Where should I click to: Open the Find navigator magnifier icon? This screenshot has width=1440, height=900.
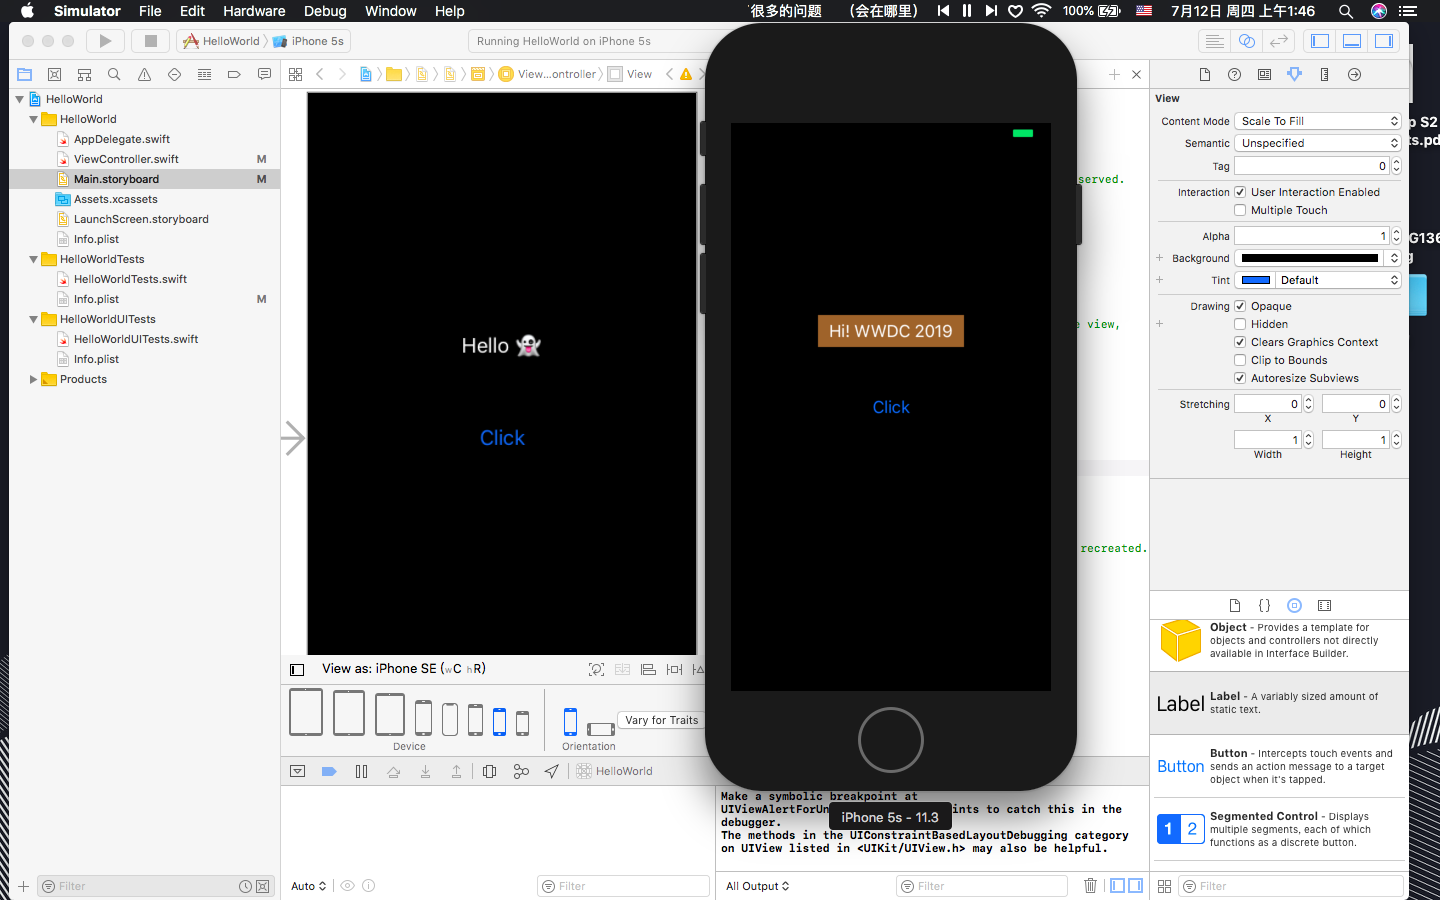(x=114, y=74)
